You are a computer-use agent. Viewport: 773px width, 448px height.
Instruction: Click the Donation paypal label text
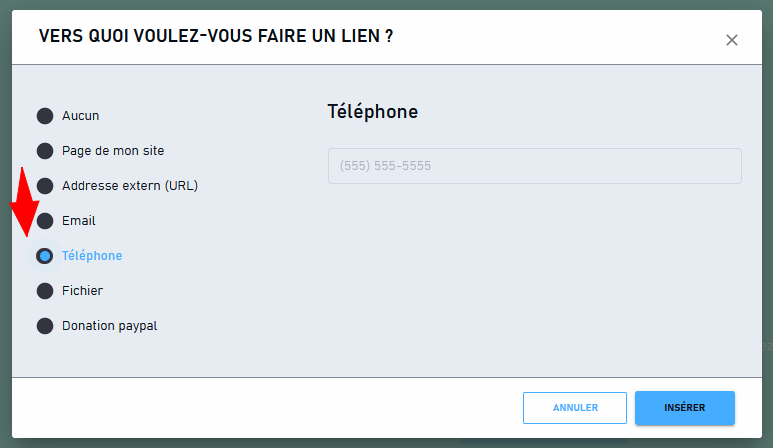pyautogui.click(x=109, y=326)
